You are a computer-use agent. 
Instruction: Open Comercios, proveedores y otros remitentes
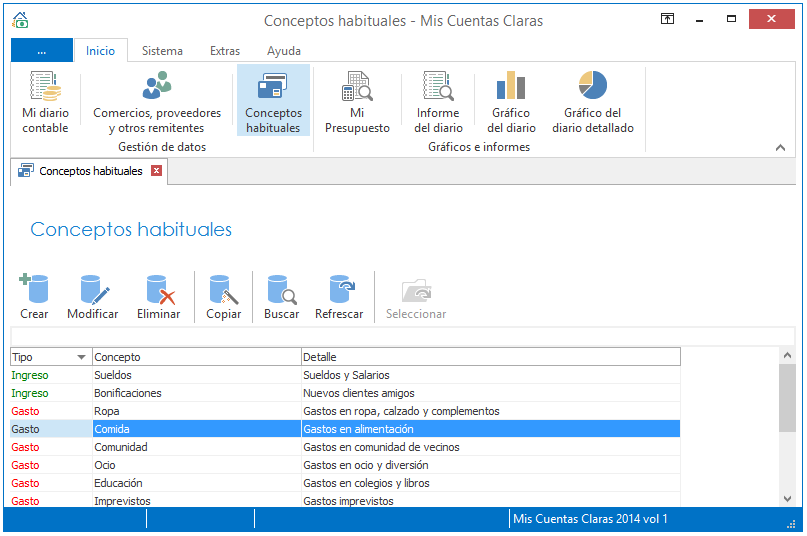click(x=157, y=101)
